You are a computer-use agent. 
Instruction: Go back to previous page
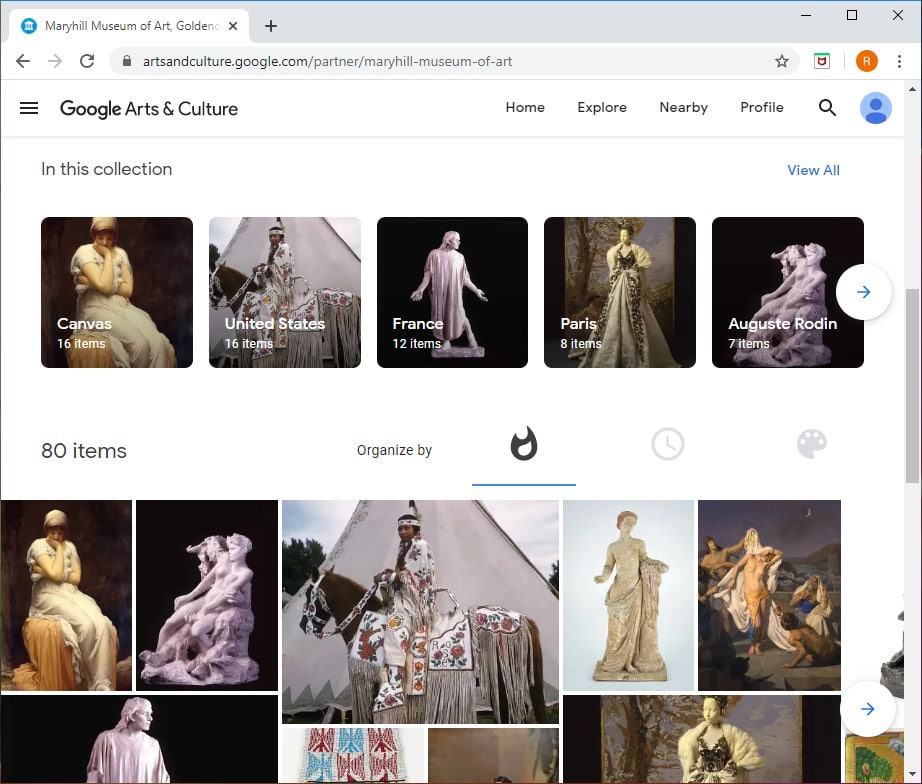(23, 61)
